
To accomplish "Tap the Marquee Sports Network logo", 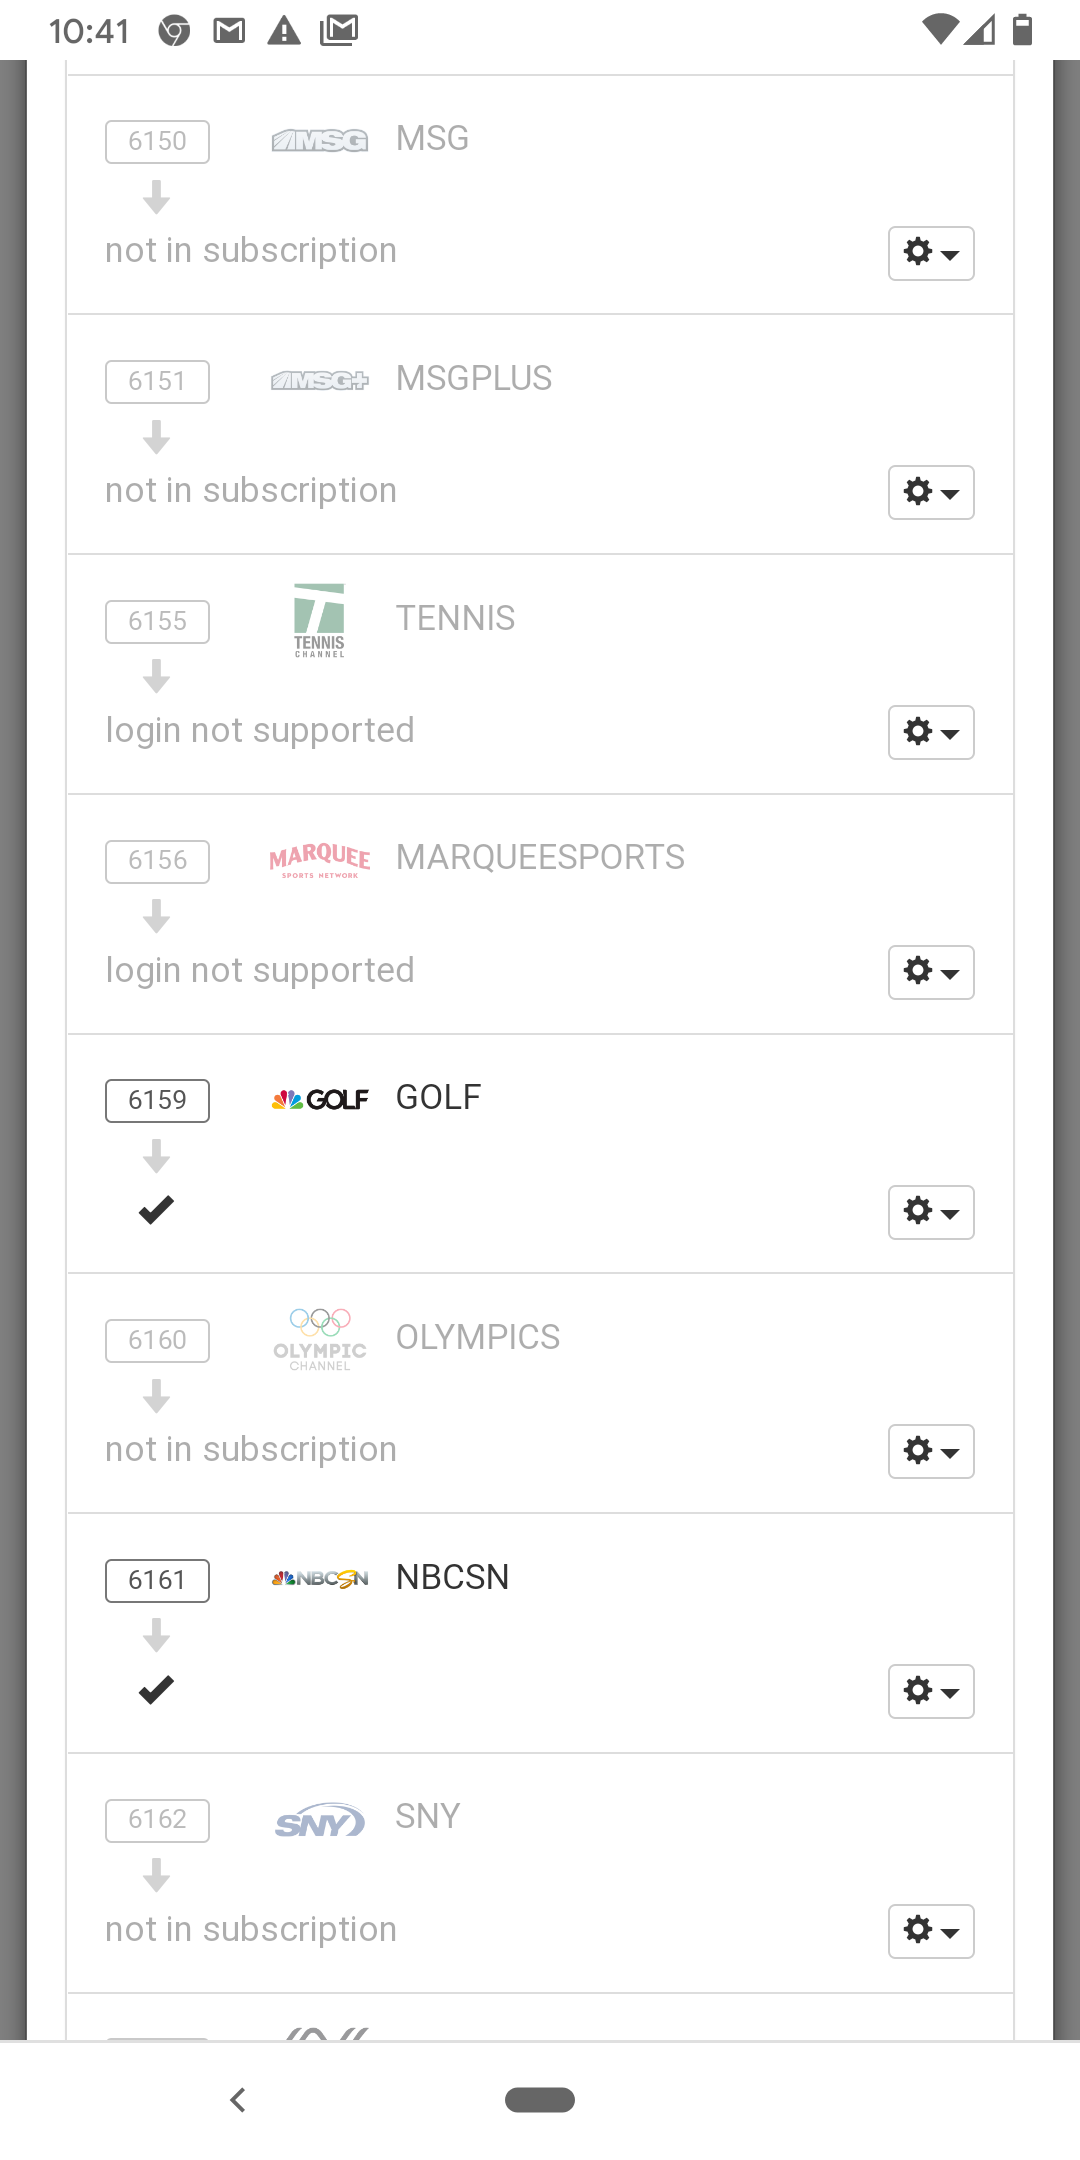I will coord(319,860).
